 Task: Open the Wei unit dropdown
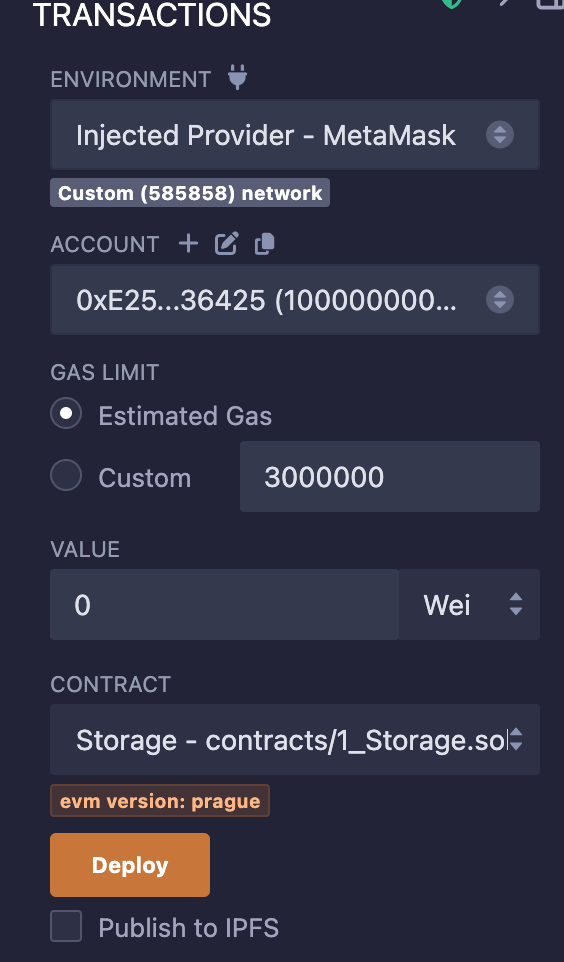469,604
